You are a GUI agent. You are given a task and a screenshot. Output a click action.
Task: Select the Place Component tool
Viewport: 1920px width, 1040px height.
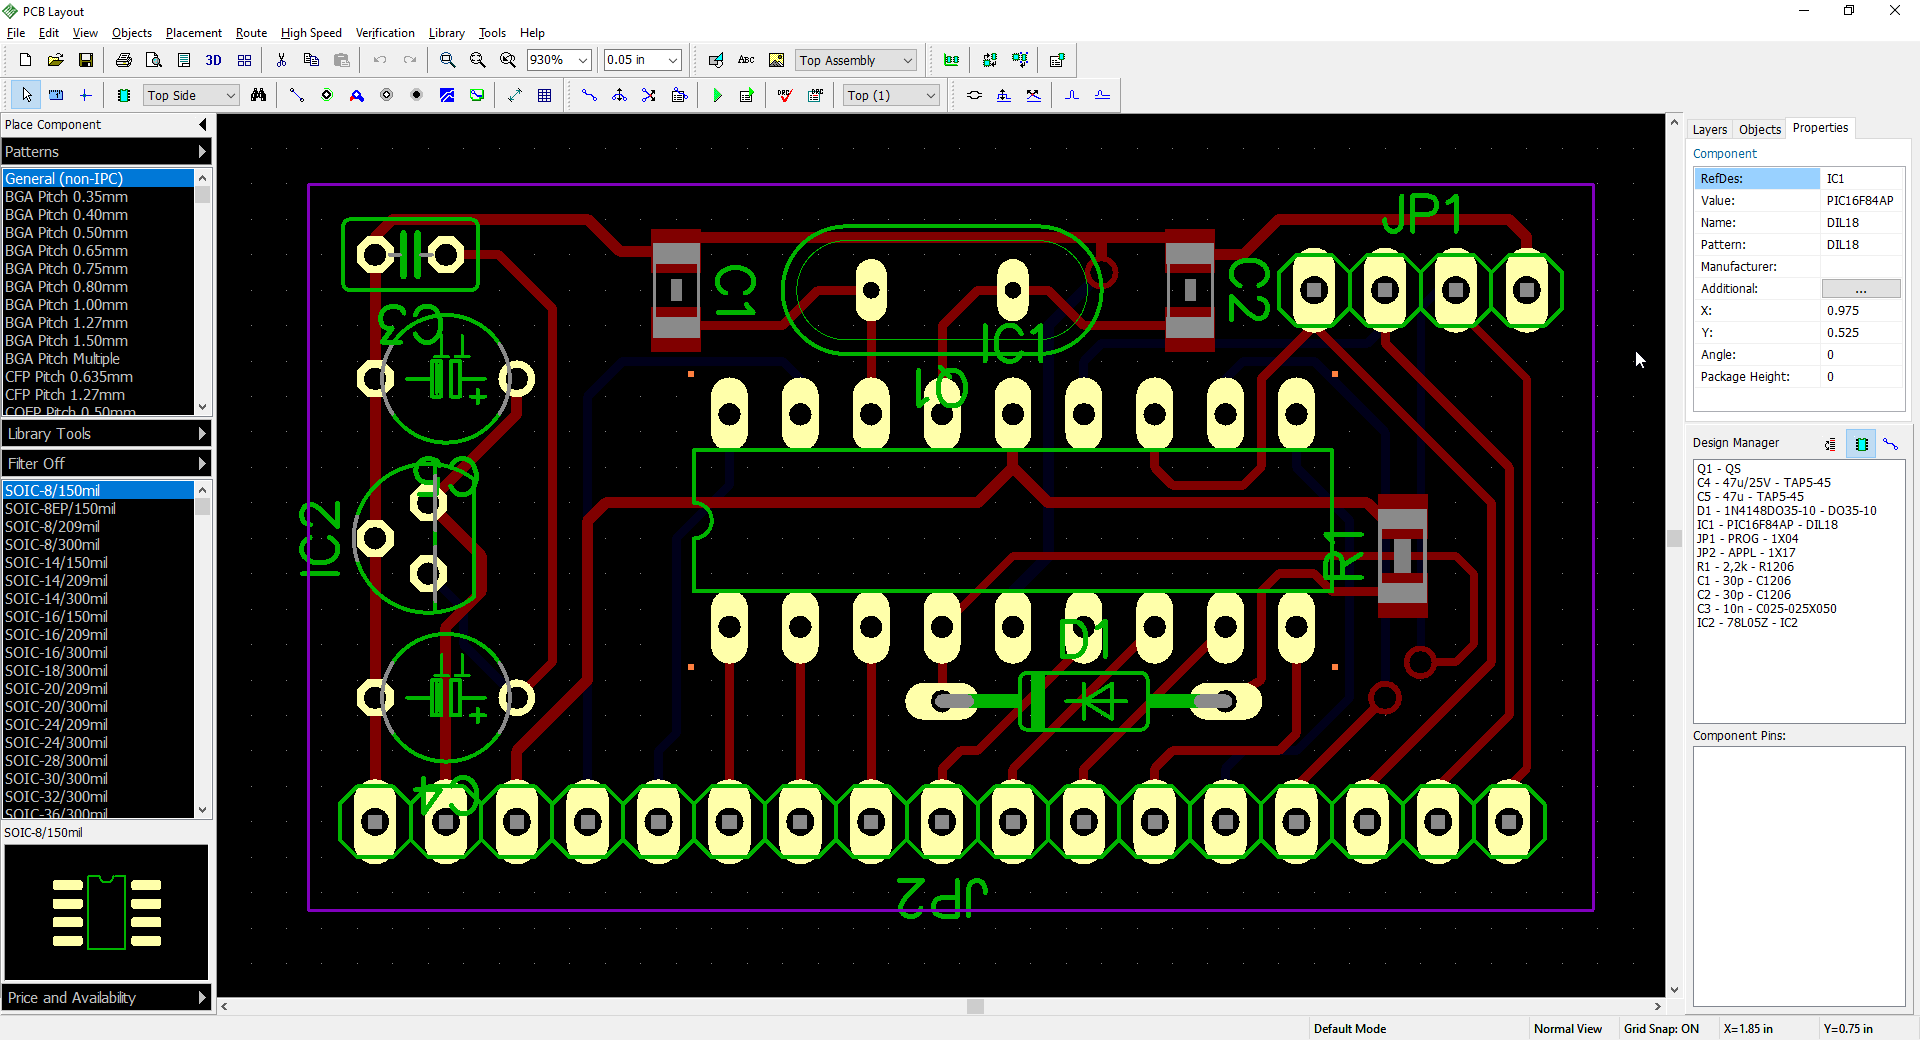pyautogui.click(x=124, y=95)
